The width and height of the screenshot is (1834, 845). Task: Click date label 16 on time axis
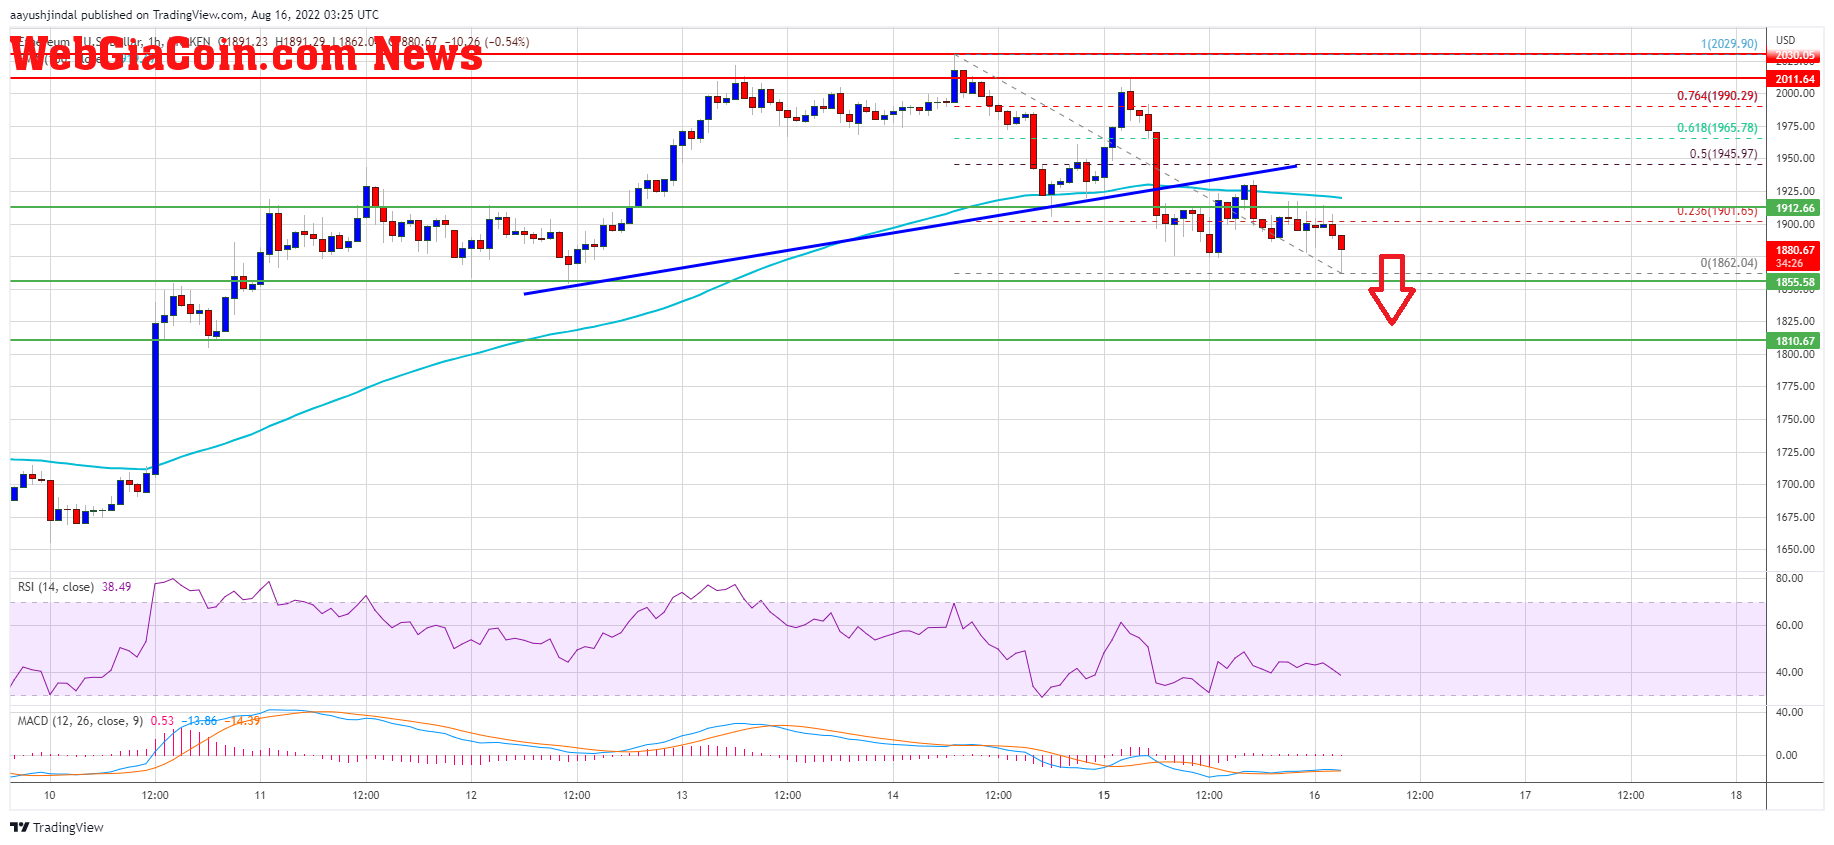coord(1315,795)
